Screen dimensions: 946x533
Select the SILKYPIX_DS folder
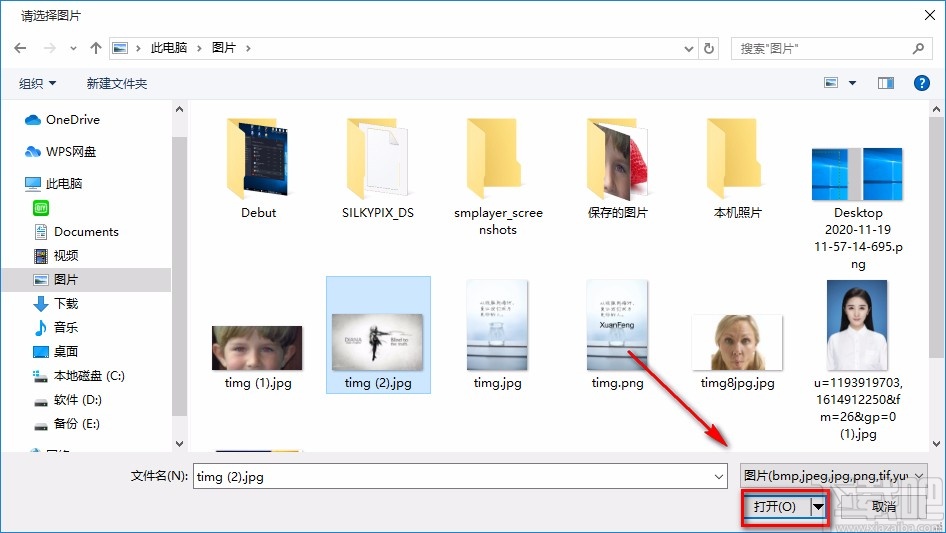tap(378, 168)
